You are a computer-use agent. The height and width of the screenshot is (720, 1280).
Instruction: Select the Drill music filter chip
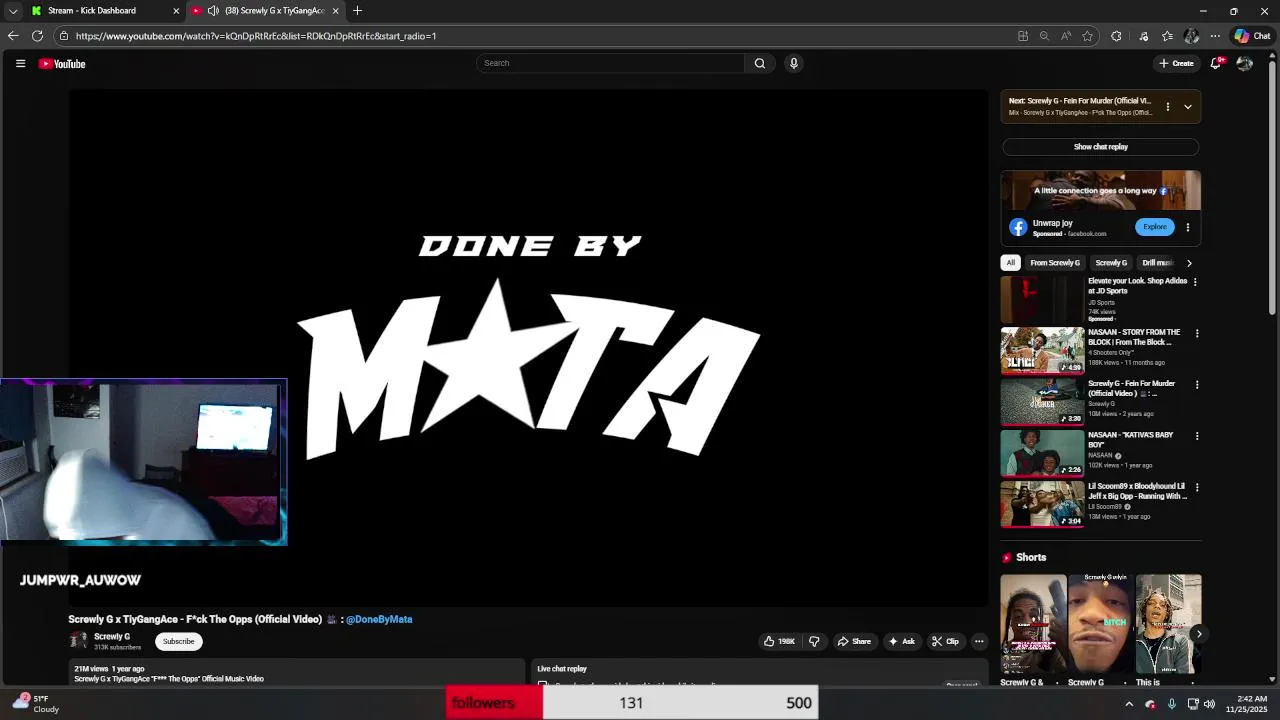[1157, 263]
